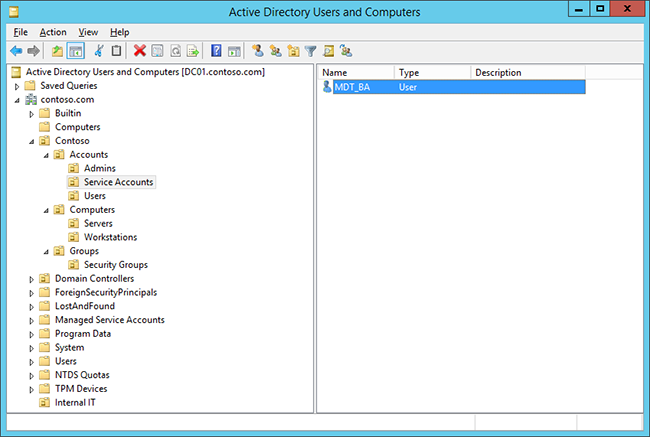Click the Cut scissors toolbar icon
650x437 pixels.
click(x=99, y=50)
